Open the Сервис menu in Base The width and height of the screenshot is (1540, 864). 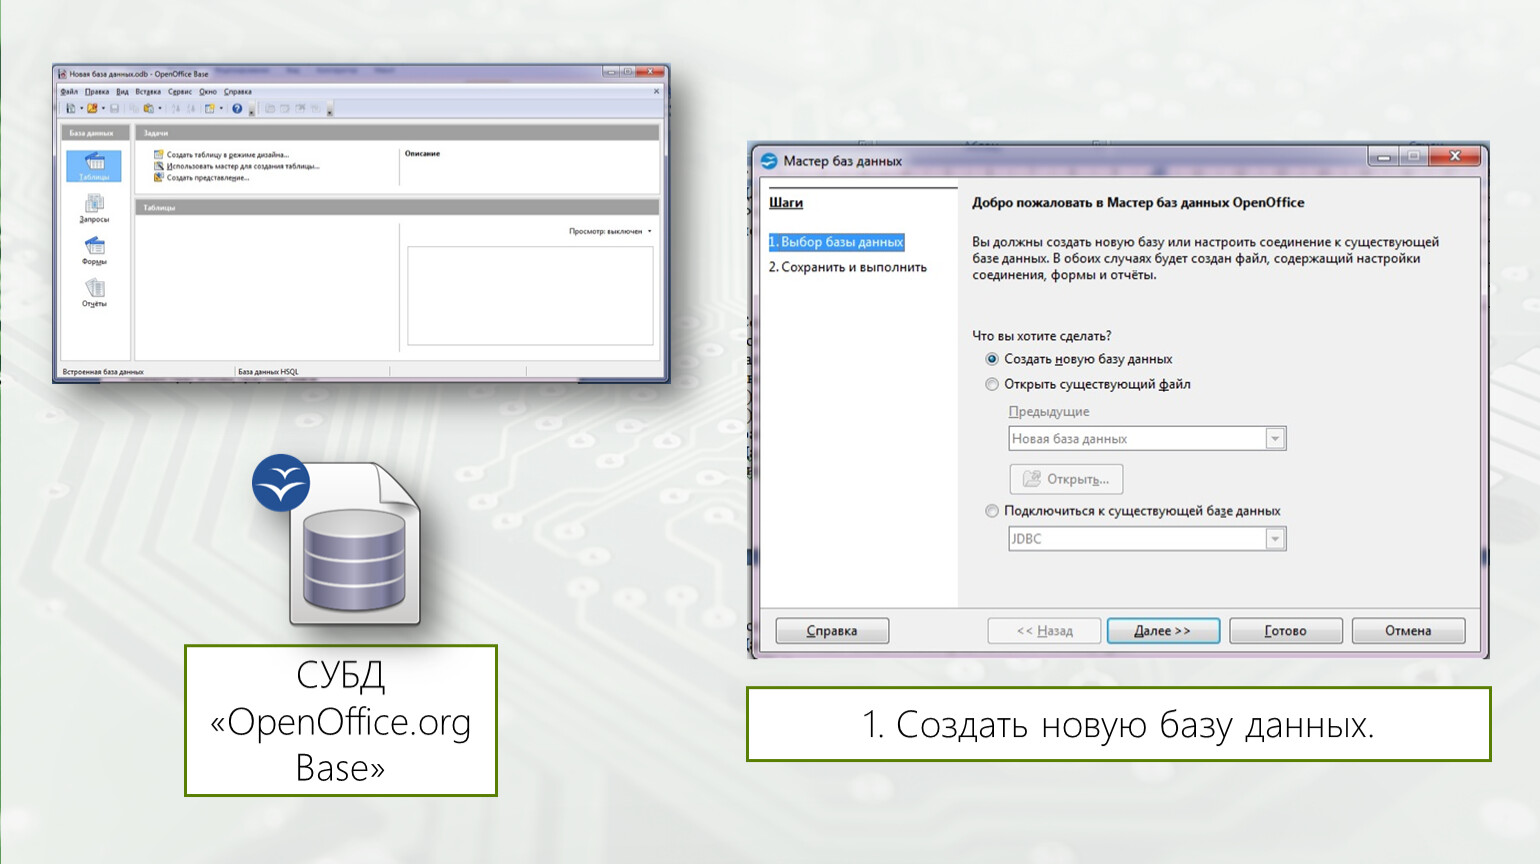click(x=180, y=91)
